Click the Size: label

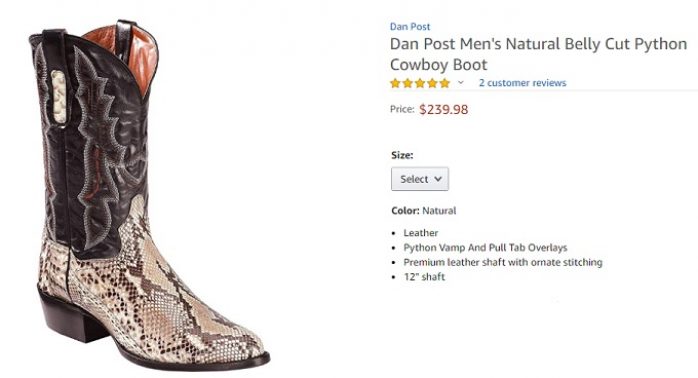pos(402,155)
